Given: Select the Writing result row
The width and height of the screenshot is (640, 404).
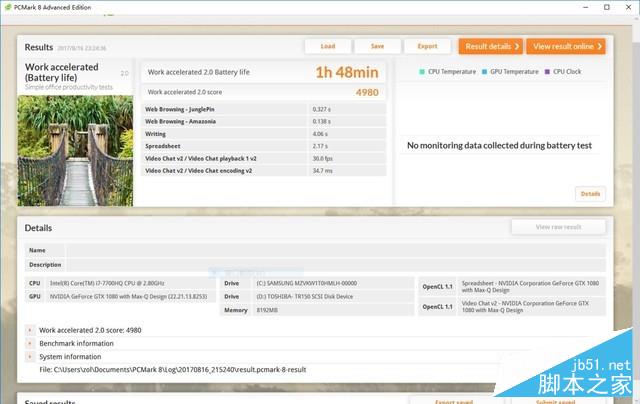Looking at the screenshot, I should pyautogui.click(x=264, y=134).
